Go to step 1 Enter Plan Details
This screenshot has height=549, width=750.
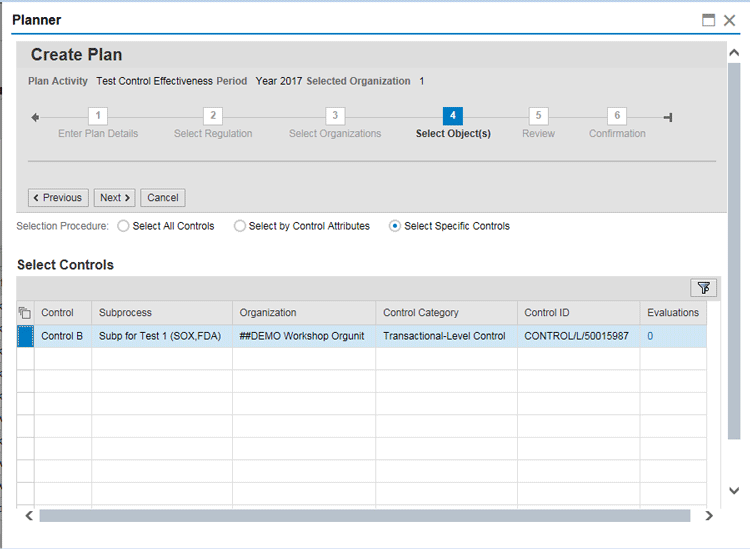98,117
